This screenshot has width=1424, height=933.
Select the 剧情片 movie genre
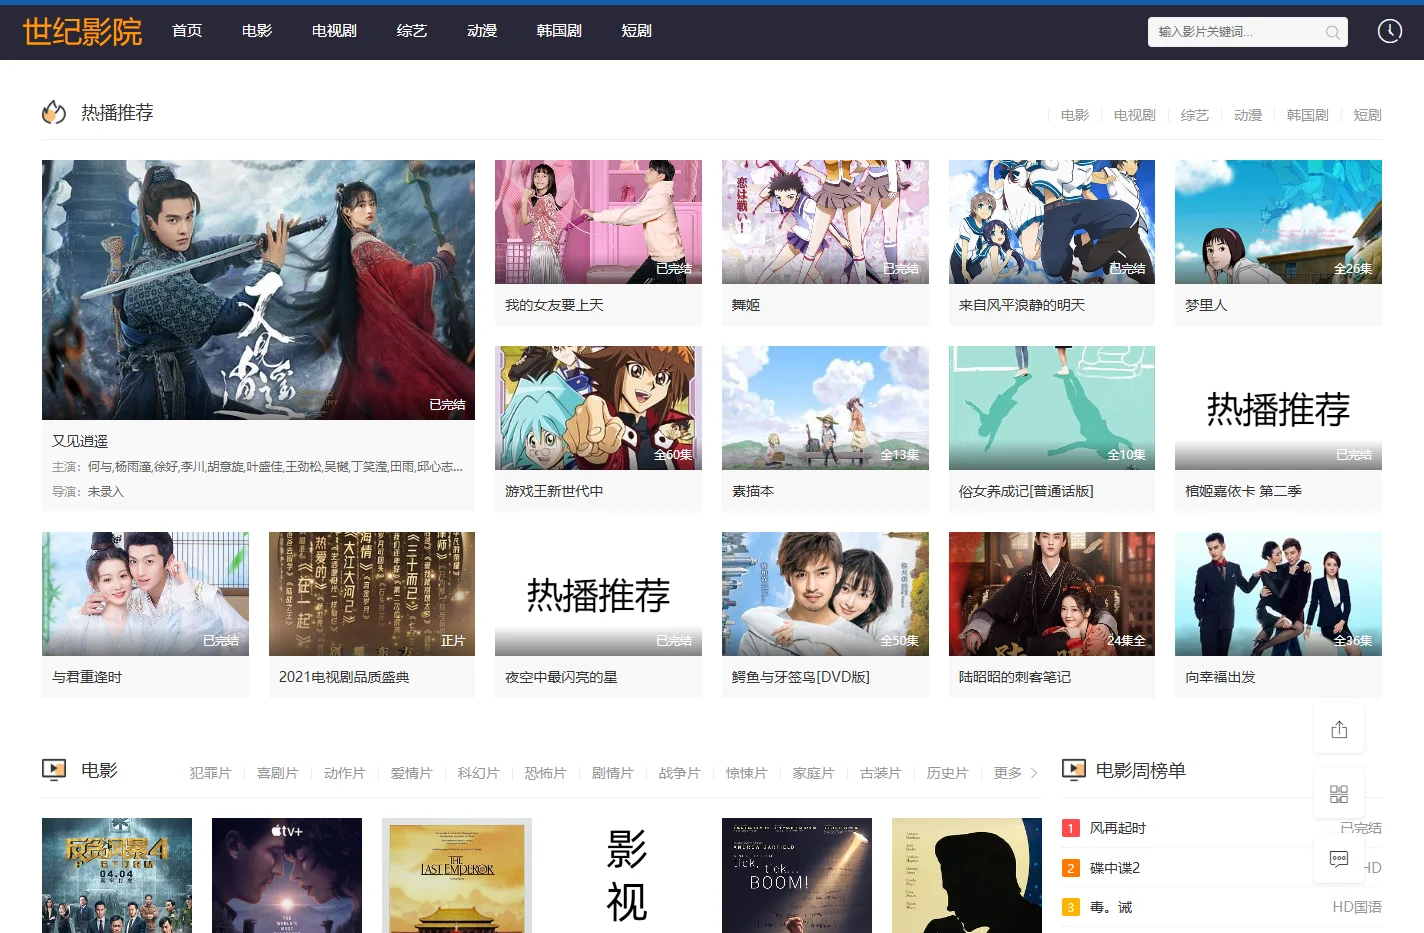click(x=612, y=773)
